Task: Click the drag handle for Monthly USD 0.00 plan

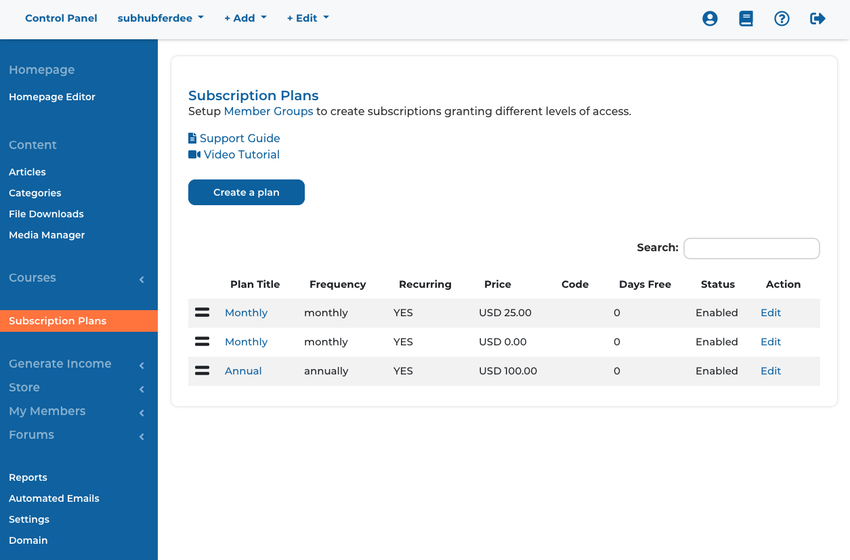Action: click(x=202, y=342)
